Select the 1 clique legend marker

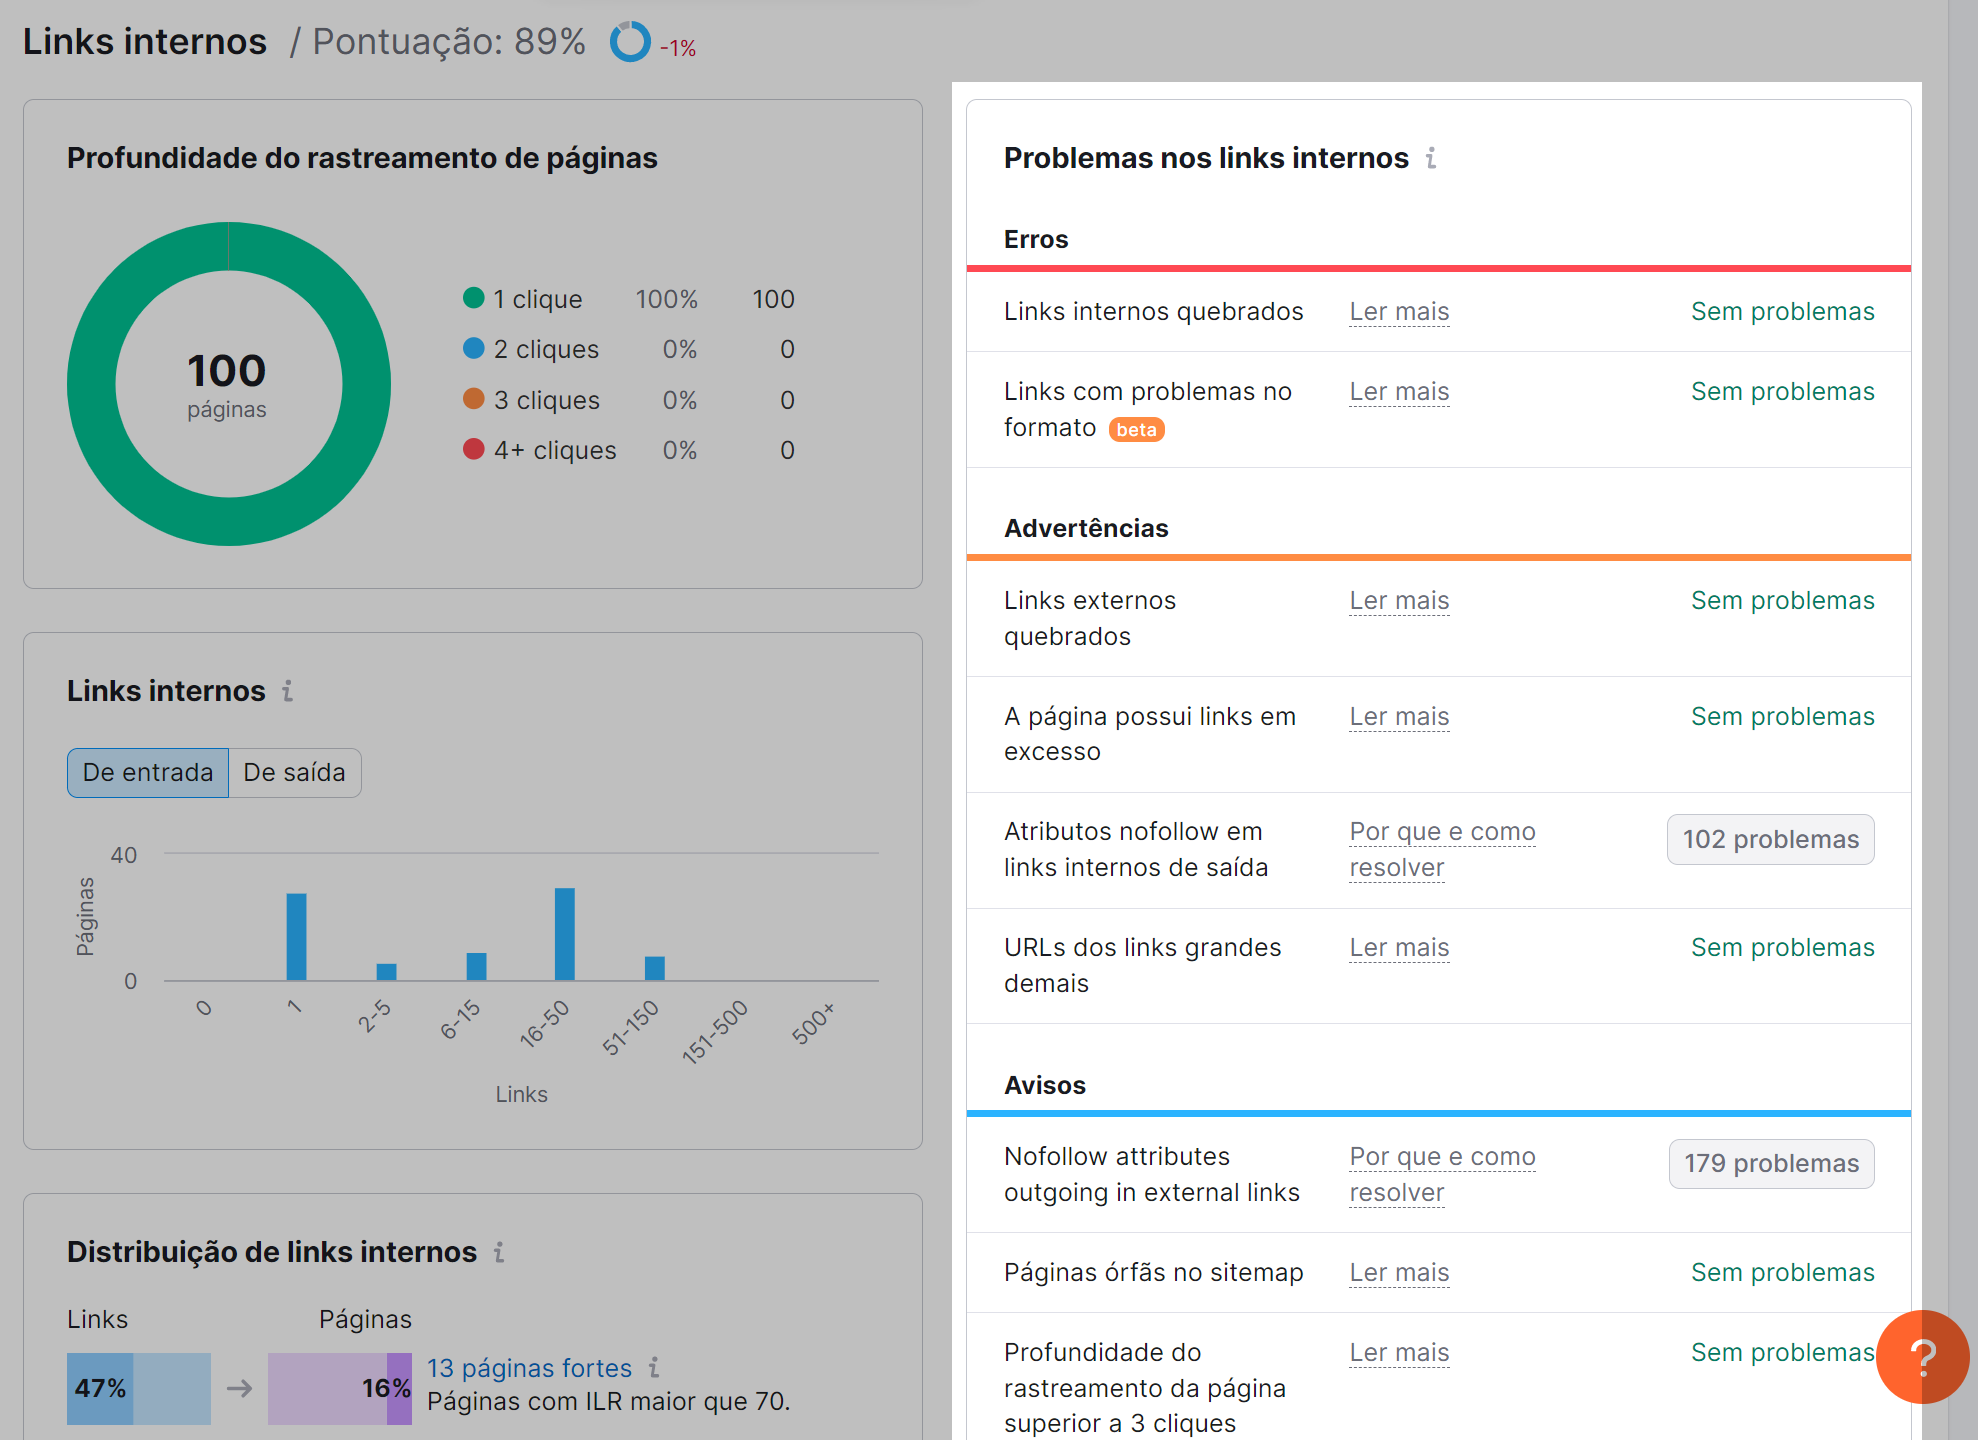pos(473,298)
